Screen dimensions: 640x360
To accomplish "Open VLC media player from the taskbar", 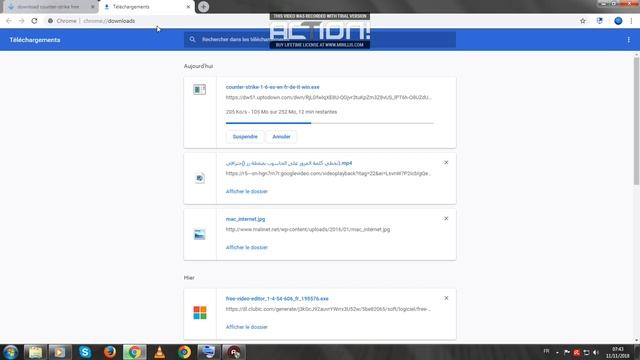I will click(x=159, y=352).
